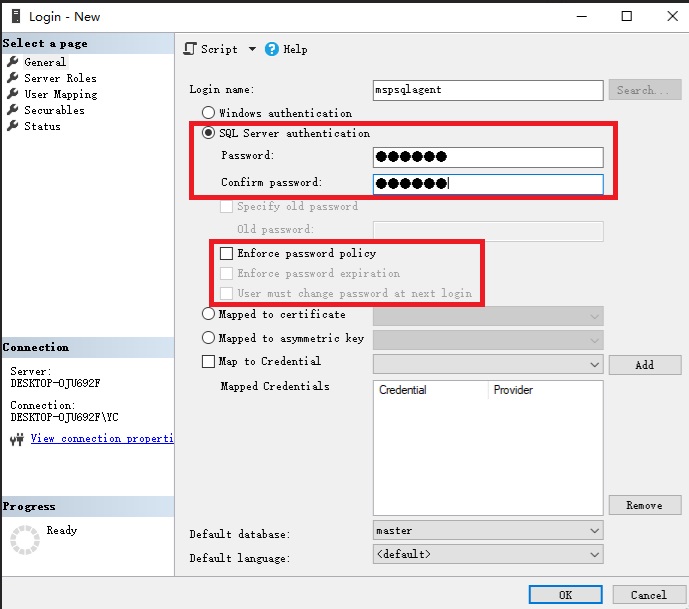Viewport: 689px width, 609px height.
Task: Select the General page wrench icon
Action: coord(13,62)
